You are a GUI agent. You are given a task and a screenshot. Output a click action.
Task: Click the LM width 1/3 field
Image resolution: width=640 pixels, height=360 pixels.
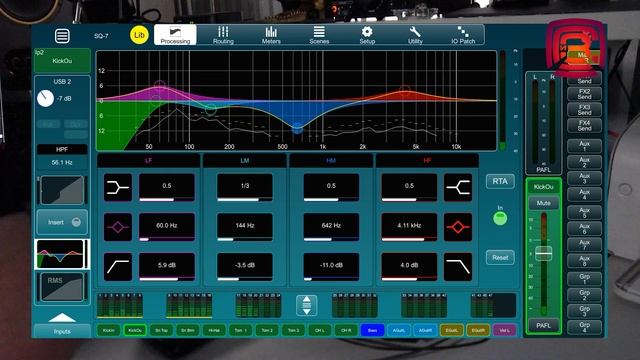point(245,187)
